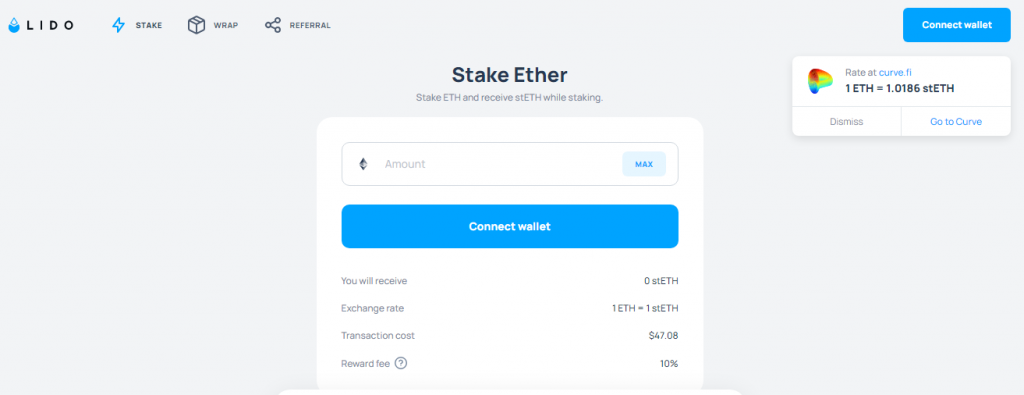Click the Reward fee help icon
Viewport: 1024px width, 395px height.
tap(401, 363)
